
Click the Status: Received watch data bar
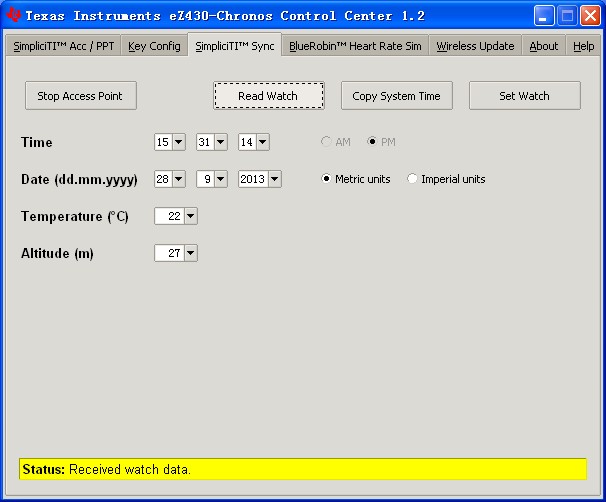303,469
